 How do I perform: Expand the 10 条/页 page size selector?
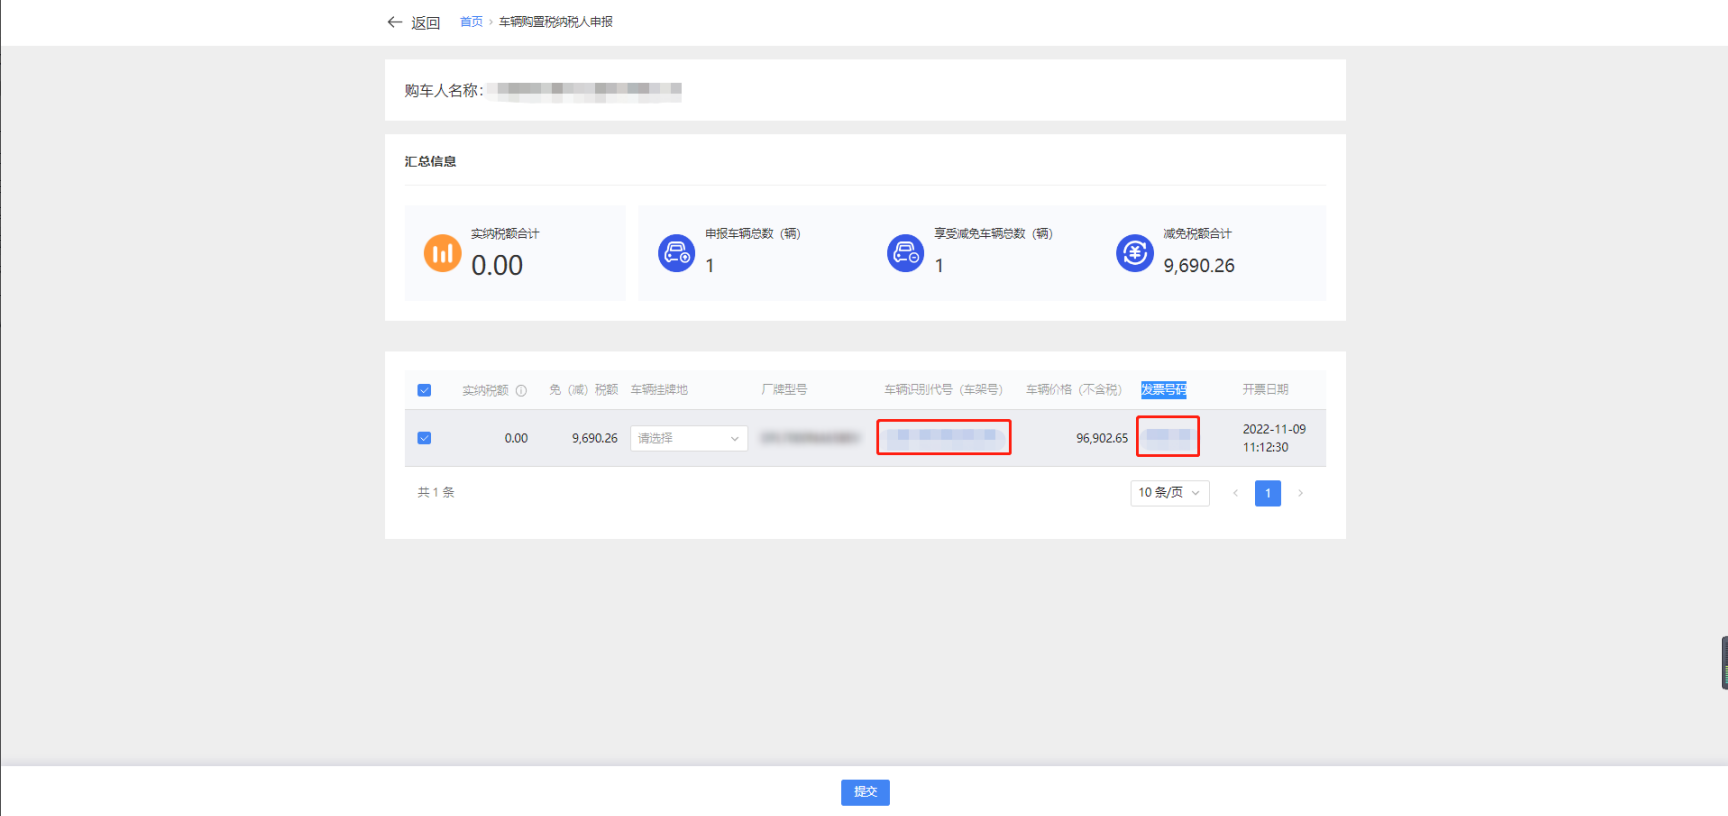(1169, 493)
